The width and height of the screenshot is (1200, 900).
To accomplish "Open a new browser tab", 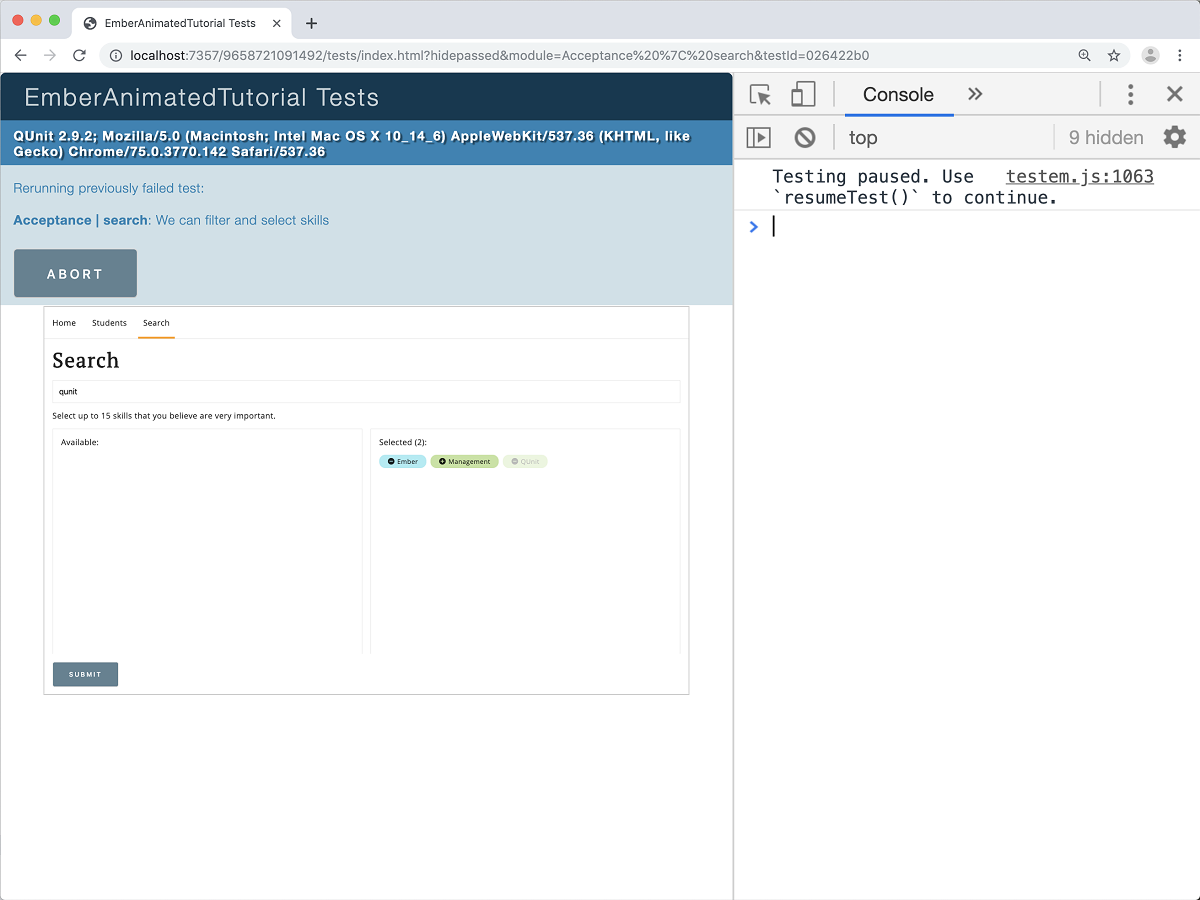I will pos(311,23).
